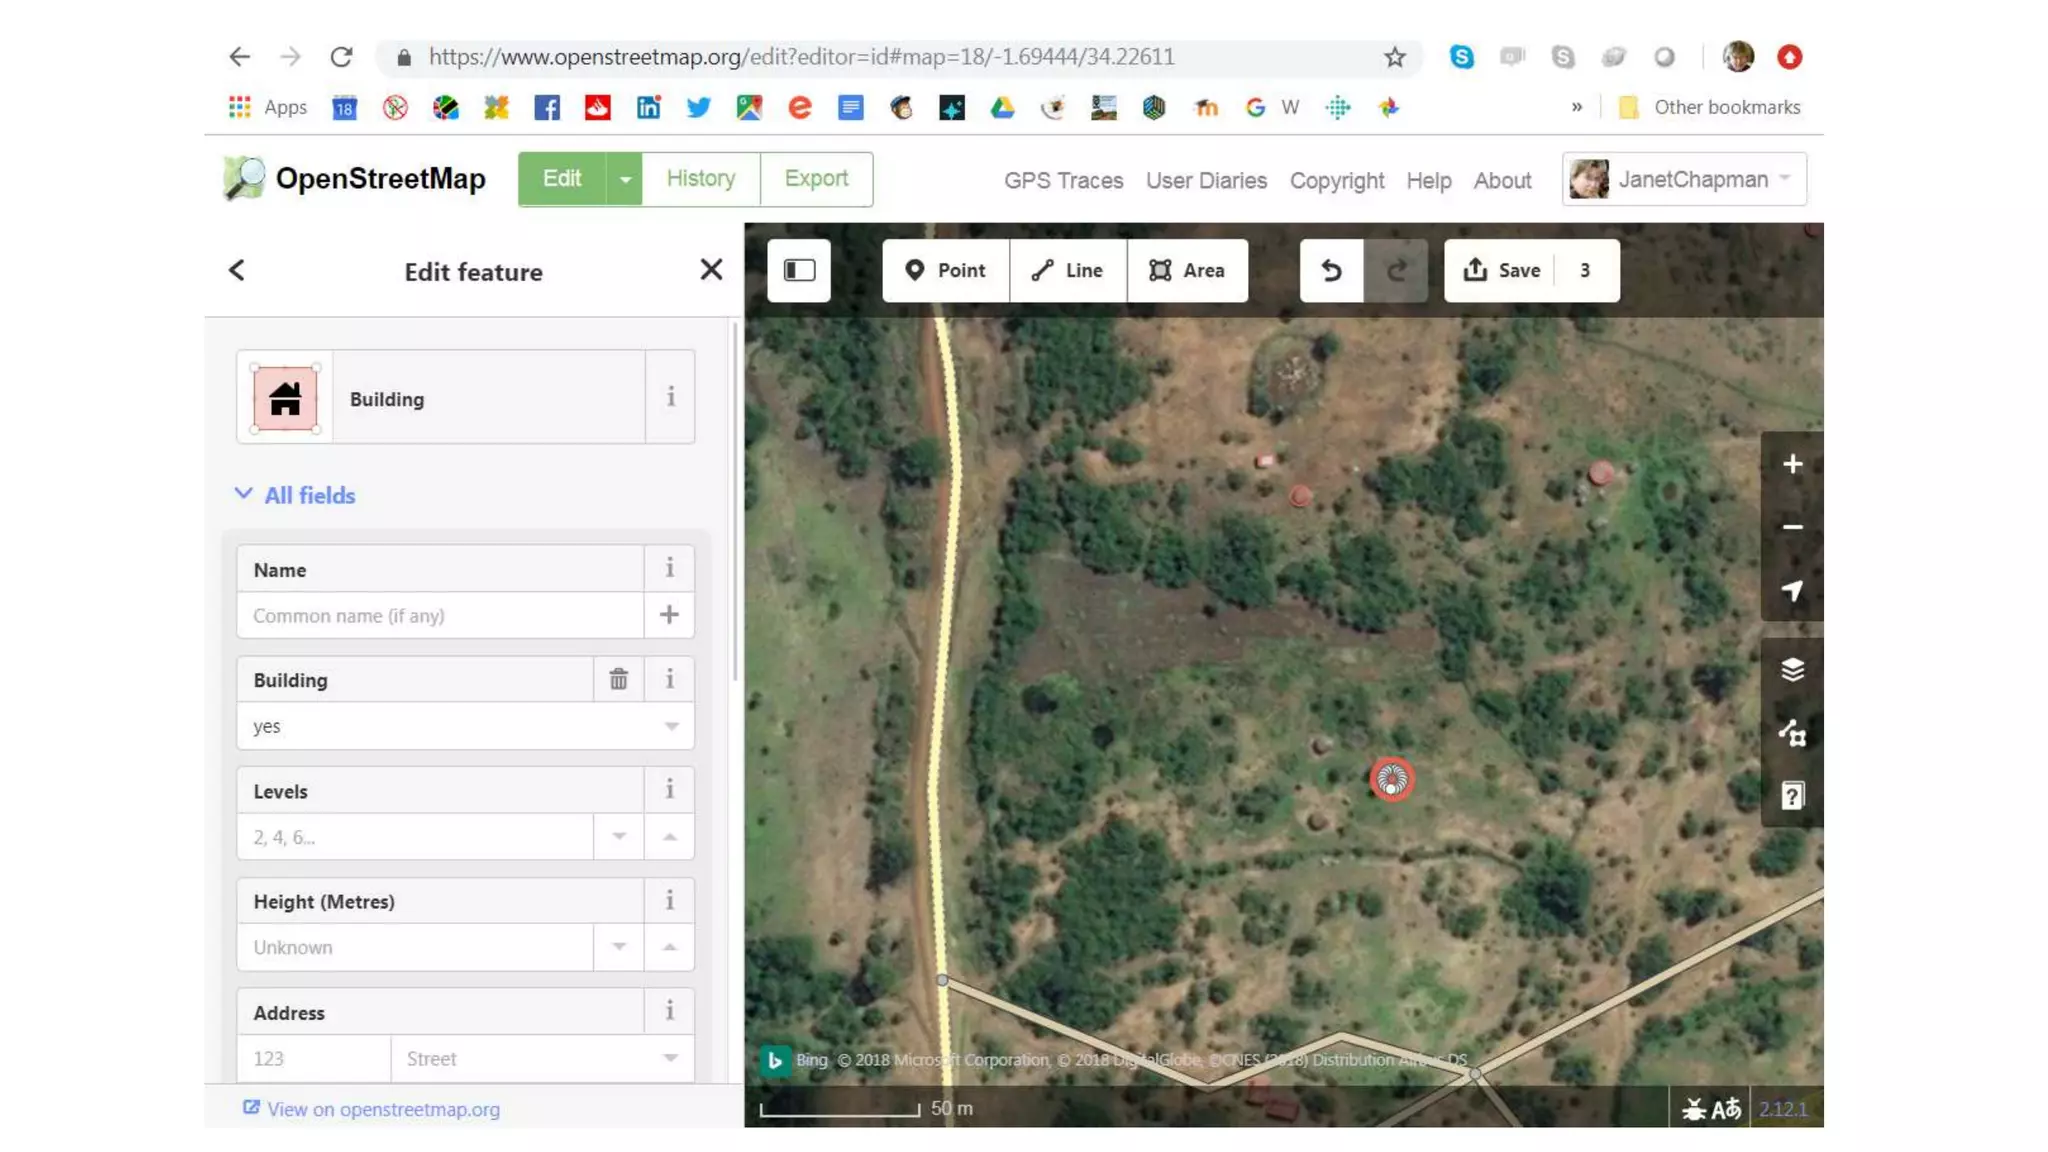Open the map data settings icon
The image size is (2048, 1152).
click(1792, 733)
